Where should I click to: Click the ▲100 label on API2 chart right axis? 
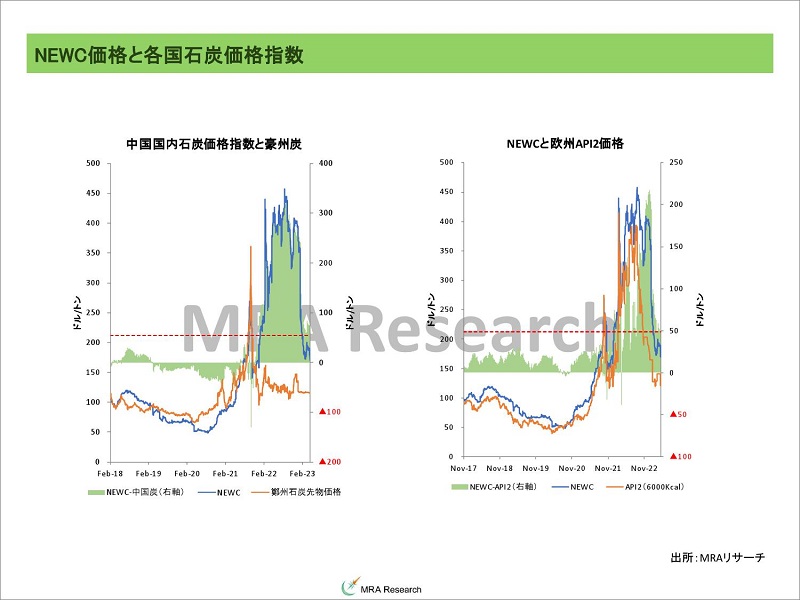(680, 456)
